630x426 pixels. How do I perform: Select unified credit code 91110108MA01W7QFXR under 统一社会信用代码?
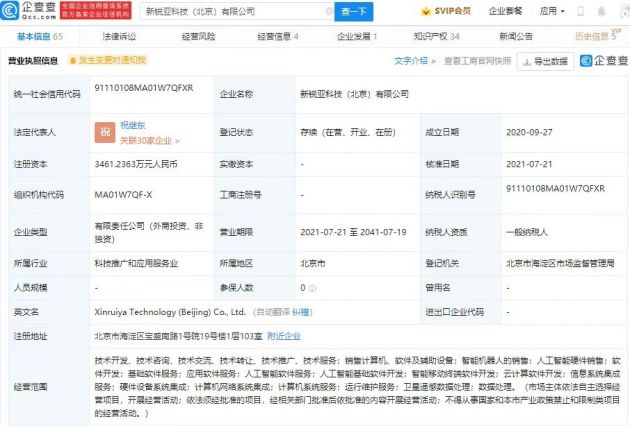pyautogui.click(x=144, y=88)
